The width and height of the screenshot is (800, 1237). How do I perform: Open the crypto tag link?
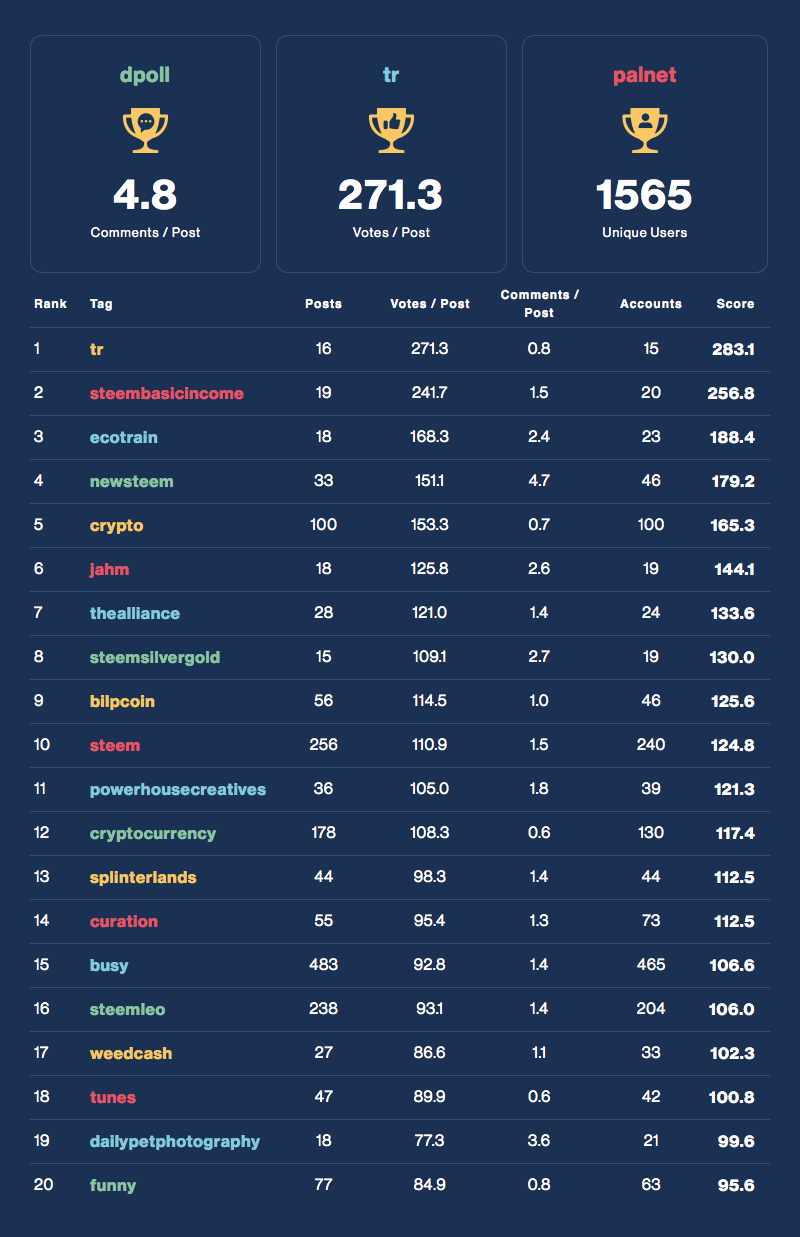[x=116, y=525]
